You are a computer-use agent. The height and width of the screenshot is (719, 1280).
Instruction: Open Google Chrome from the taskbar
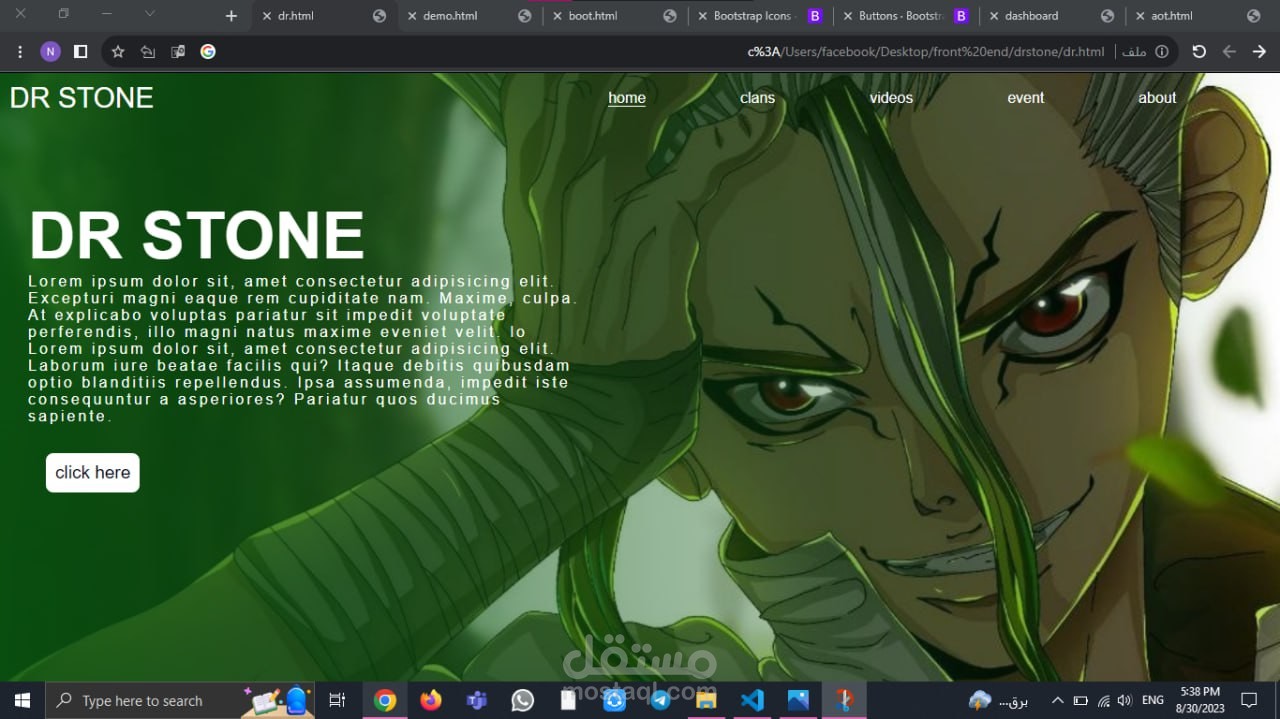[x=385, y=700]
